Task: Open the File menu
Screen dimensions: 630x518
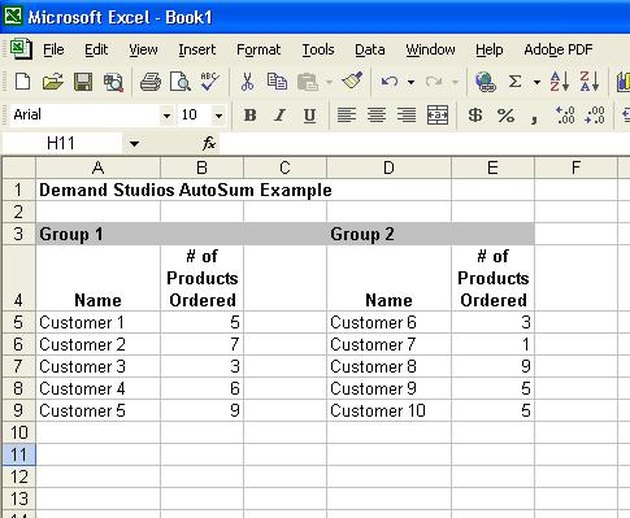Action: point(53,49)
